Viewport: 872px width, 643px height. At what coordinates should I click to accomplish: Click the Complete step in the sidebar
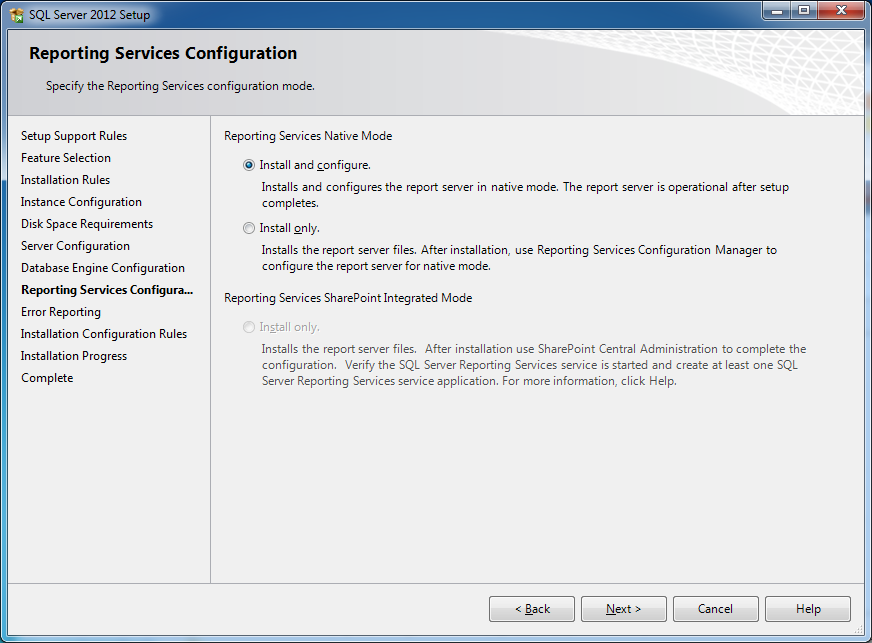[x=47, y=378]
